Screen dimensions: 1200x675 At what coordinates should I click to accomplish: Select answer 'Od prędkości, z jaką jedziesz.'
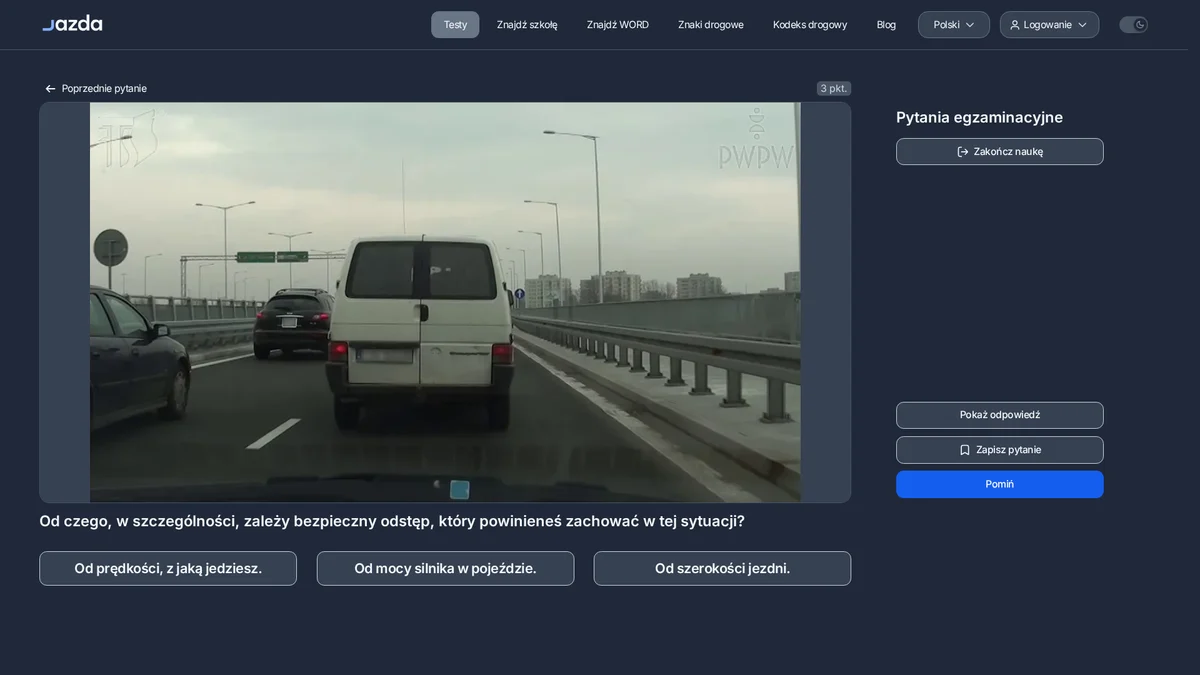[x=168, y=568]
